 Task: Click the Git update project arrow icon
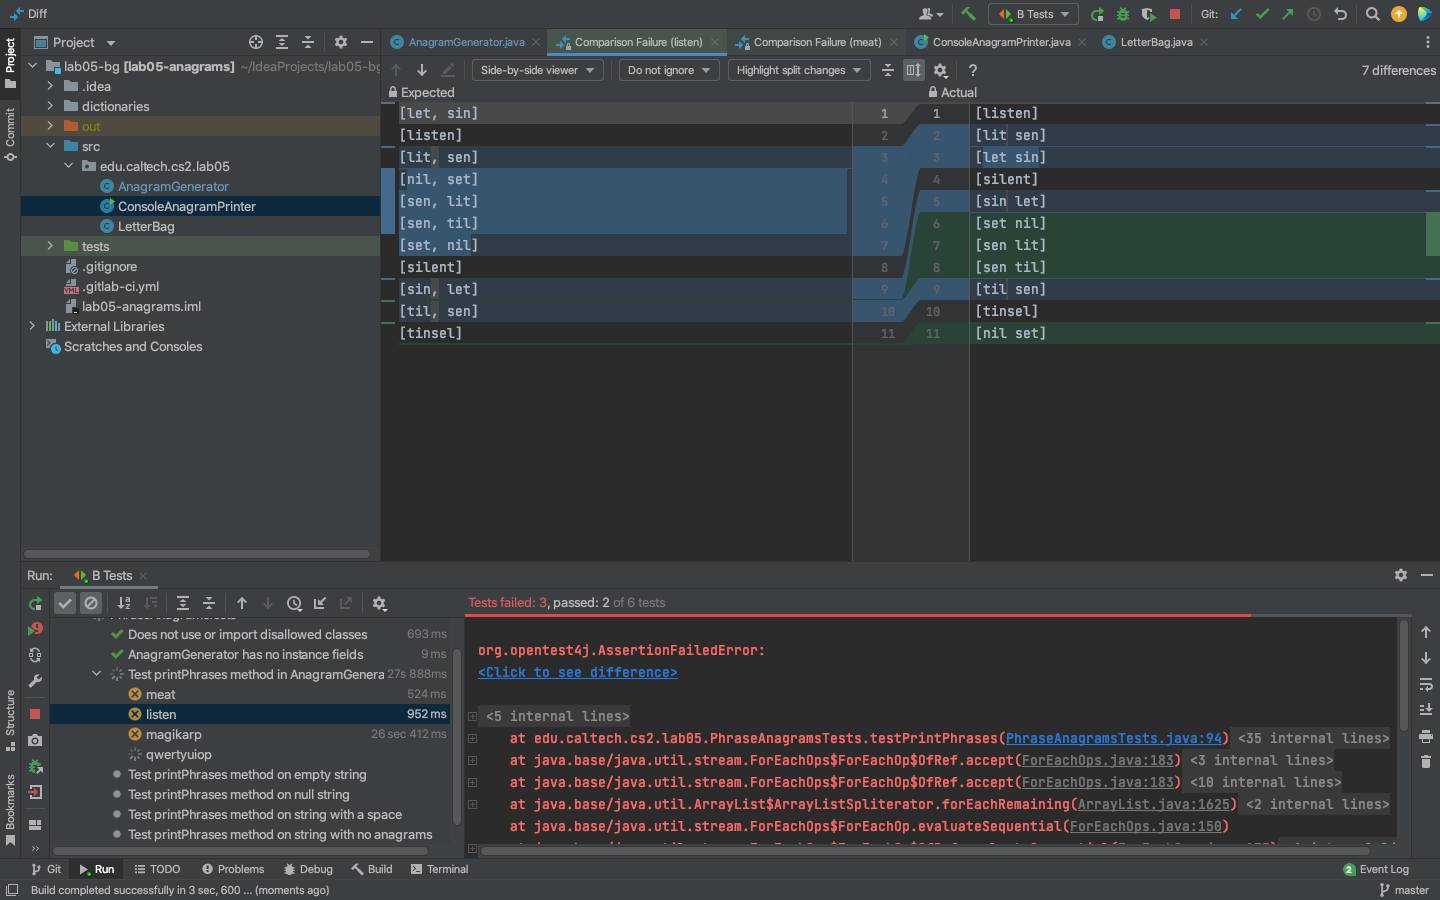click(1237, 14)
